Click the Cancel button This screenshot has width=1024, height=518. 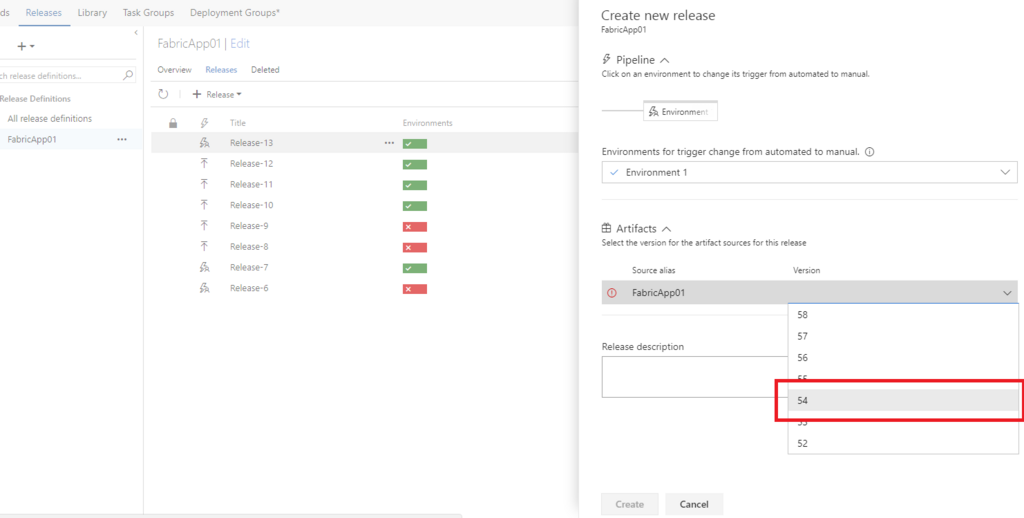[693, 504]
